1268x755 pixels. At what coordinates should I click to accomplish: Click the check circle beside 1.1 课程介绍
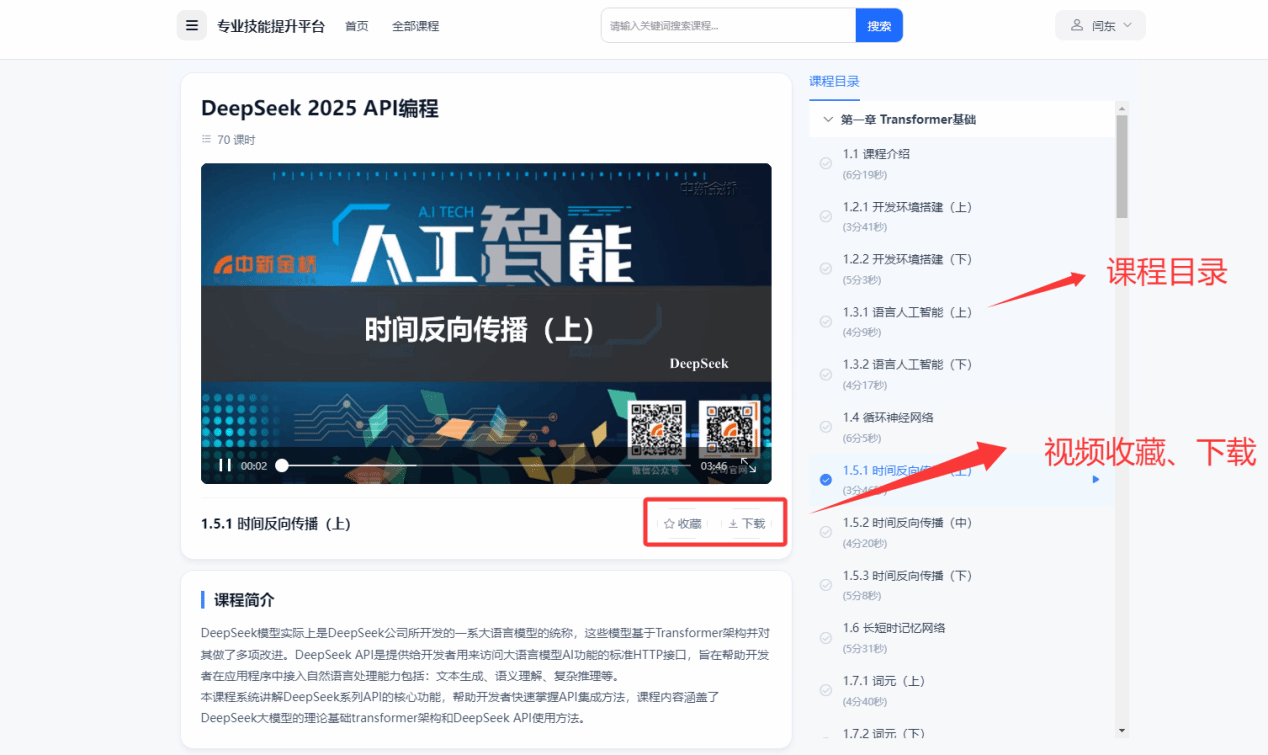click(x=826, y=163)
